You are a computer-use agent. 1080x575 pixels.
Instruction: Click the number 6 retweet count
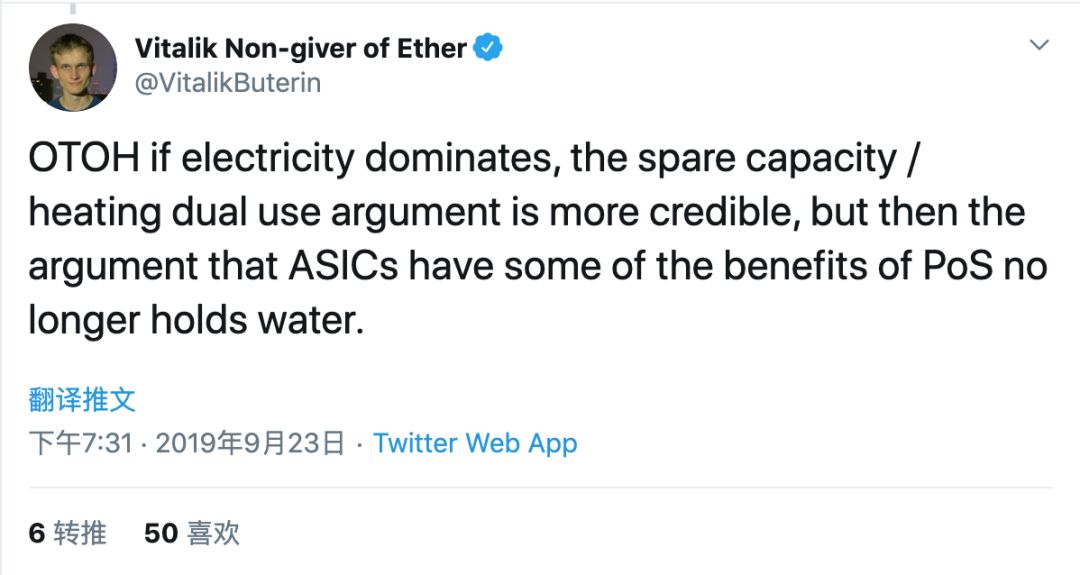pyautogui.click(x=37, y=534)
